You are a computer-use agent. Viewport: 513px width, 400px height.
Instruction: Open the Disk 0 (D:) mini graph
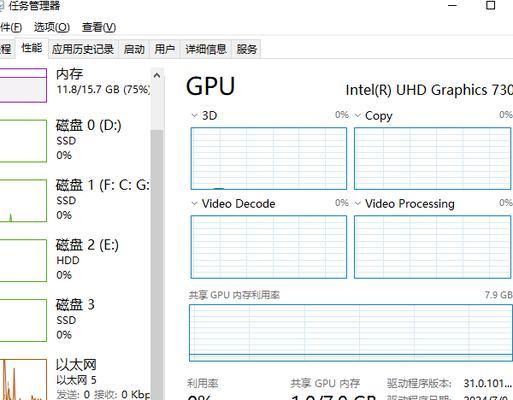[23, 141]
